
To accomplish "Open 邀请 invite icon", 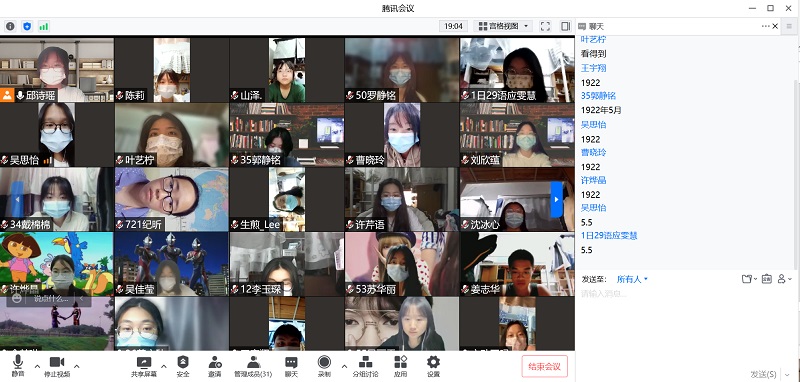I will [x=215, y=366].
